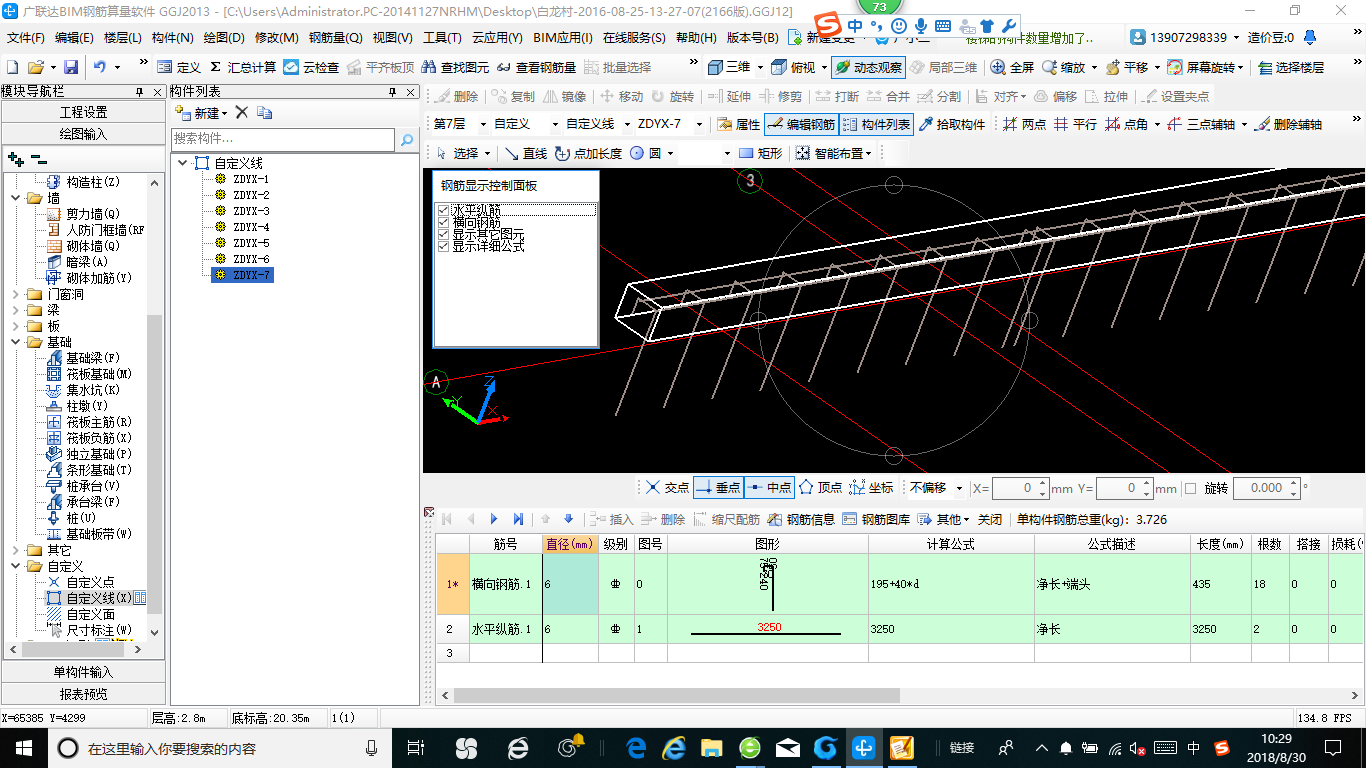This screenshot has height=768, width=1366.
Task: Toggle 垂点 perpendicular snap
Action: point(718,487)
